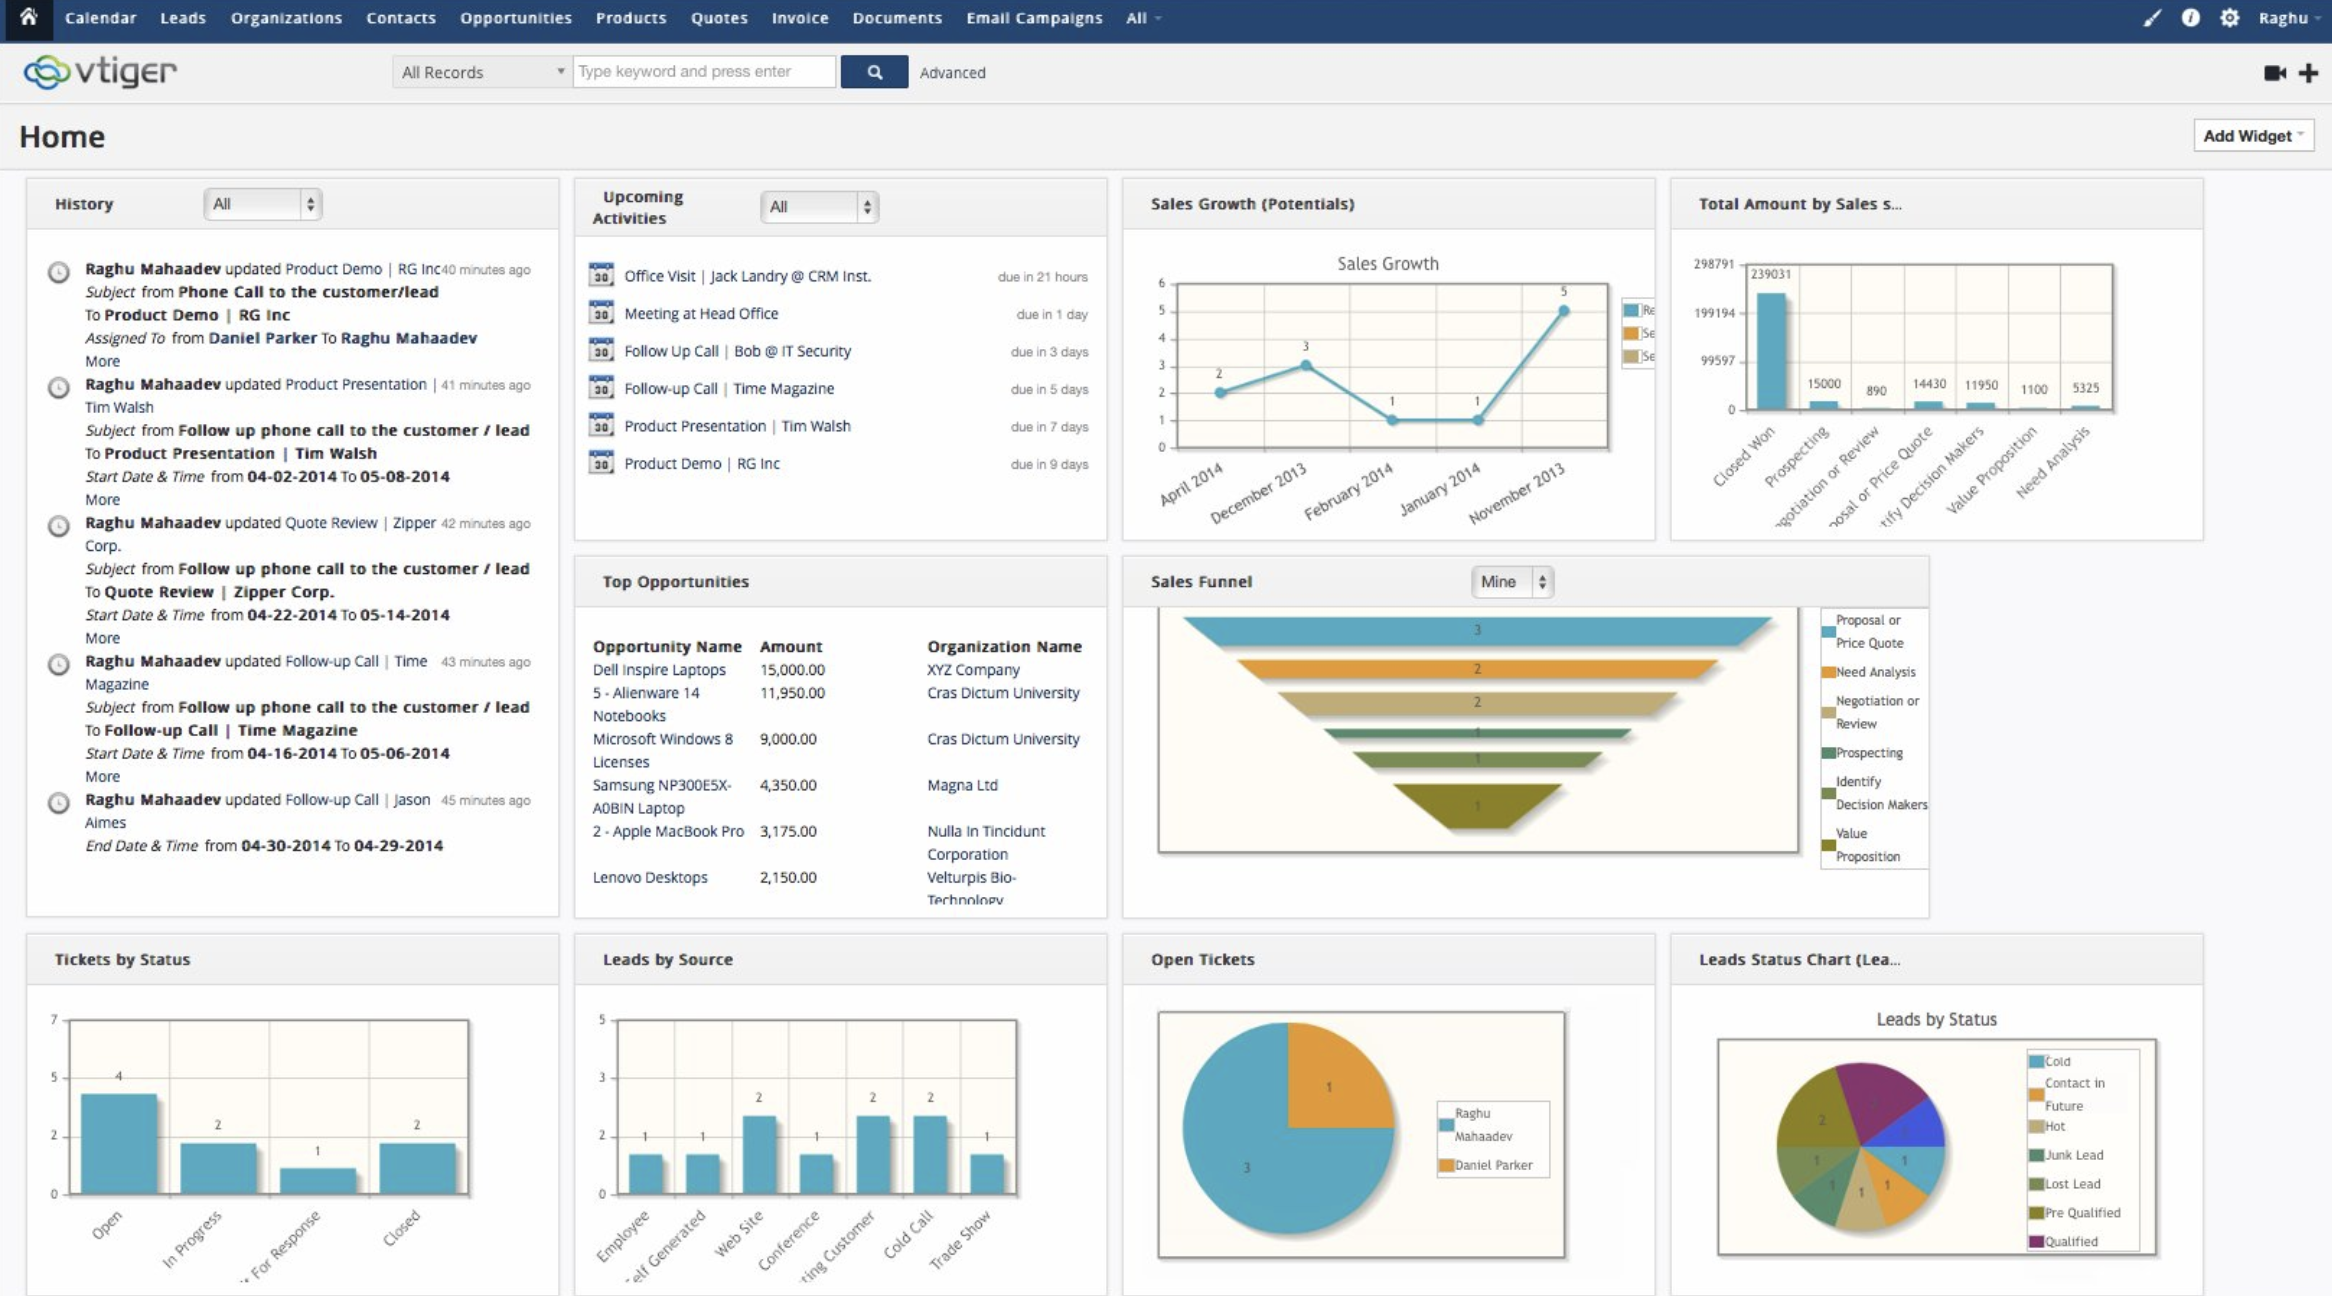
Task: Open Sales Funnel Mine dropdown
Action: point(1511,582)
